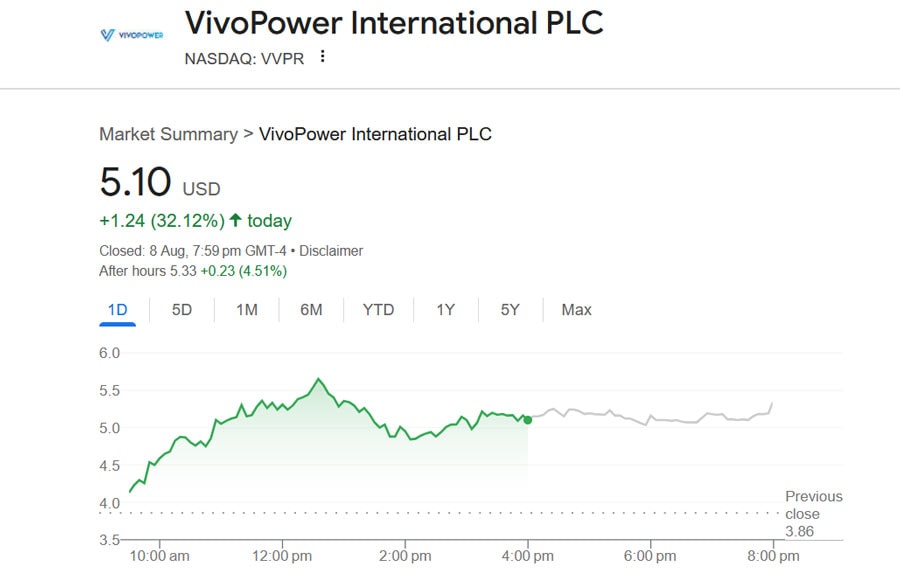Viewport: 900px width, 577px height.
Task: Keep the 1D tab selected
Action: 118,310
